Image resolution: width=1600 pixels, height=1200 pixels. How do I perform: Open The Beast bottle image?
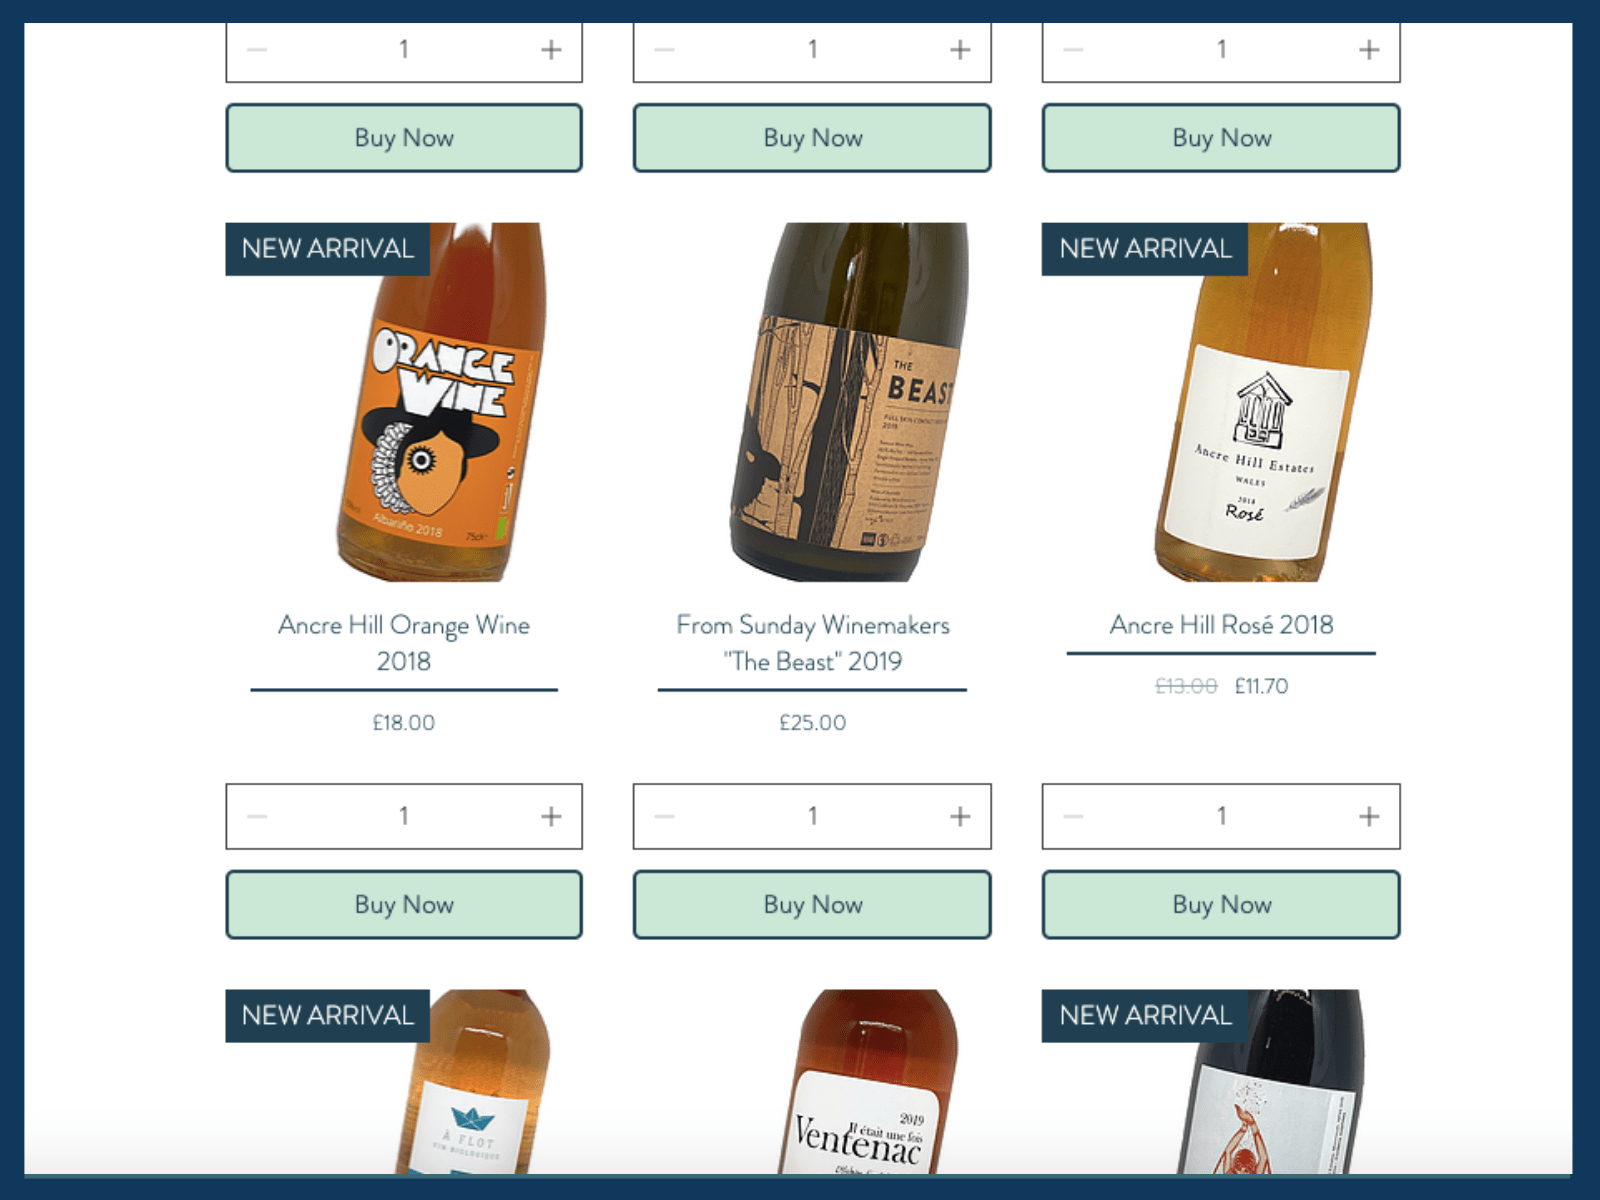click(x=812, y=402)
